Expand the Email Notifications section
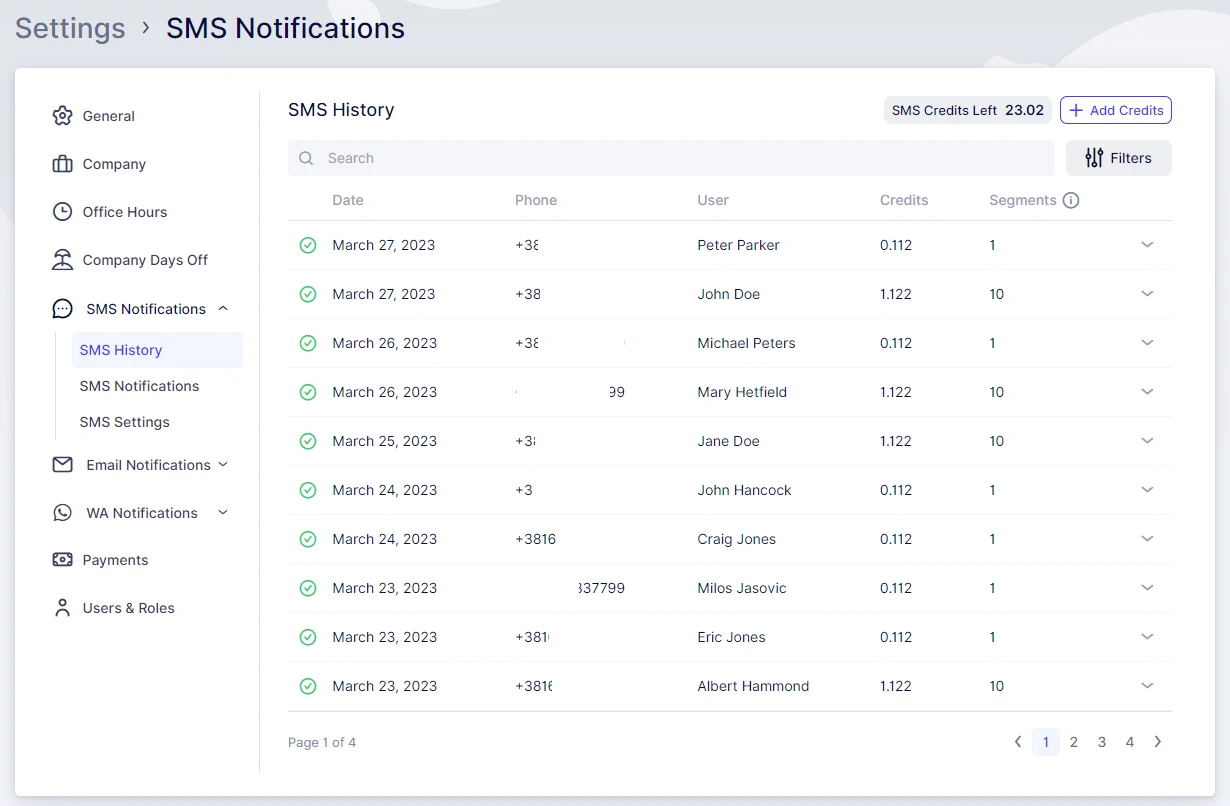Image resolution: width=1230 pixels, height=806 pixels. pyautogui.click(x=223, y=465)
